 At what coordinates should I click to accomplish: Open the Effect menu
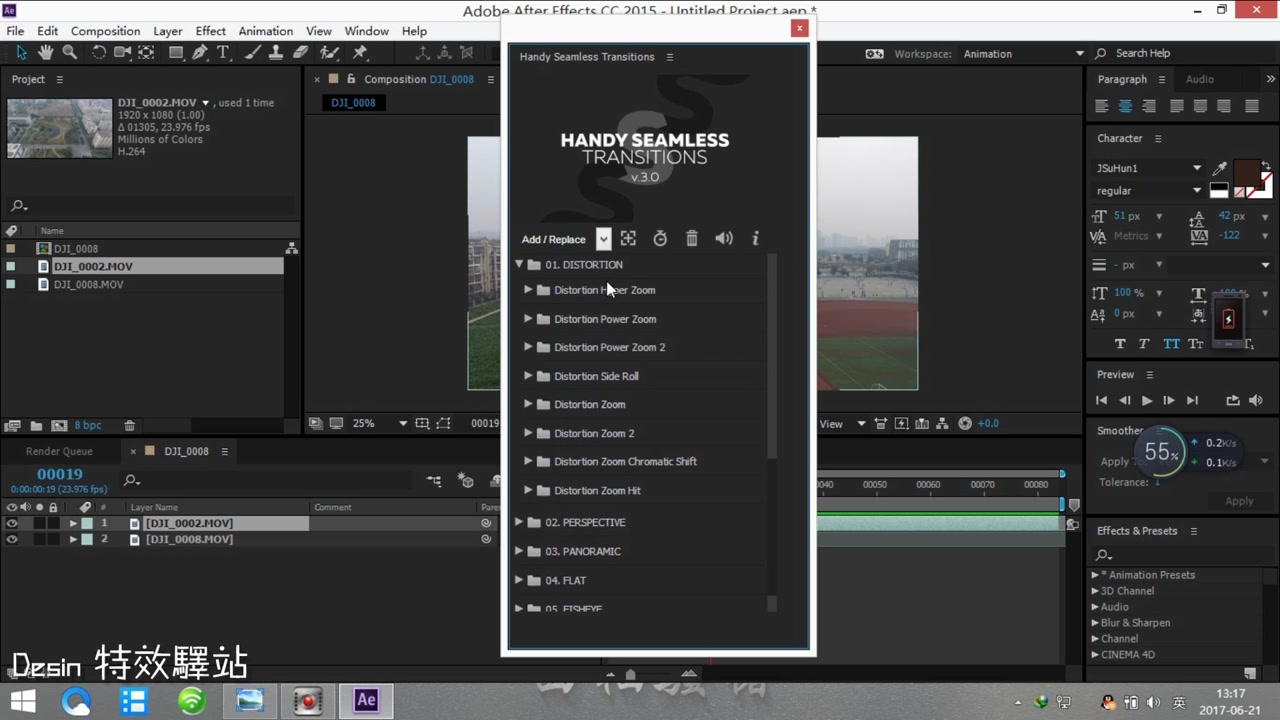[210, 31]
